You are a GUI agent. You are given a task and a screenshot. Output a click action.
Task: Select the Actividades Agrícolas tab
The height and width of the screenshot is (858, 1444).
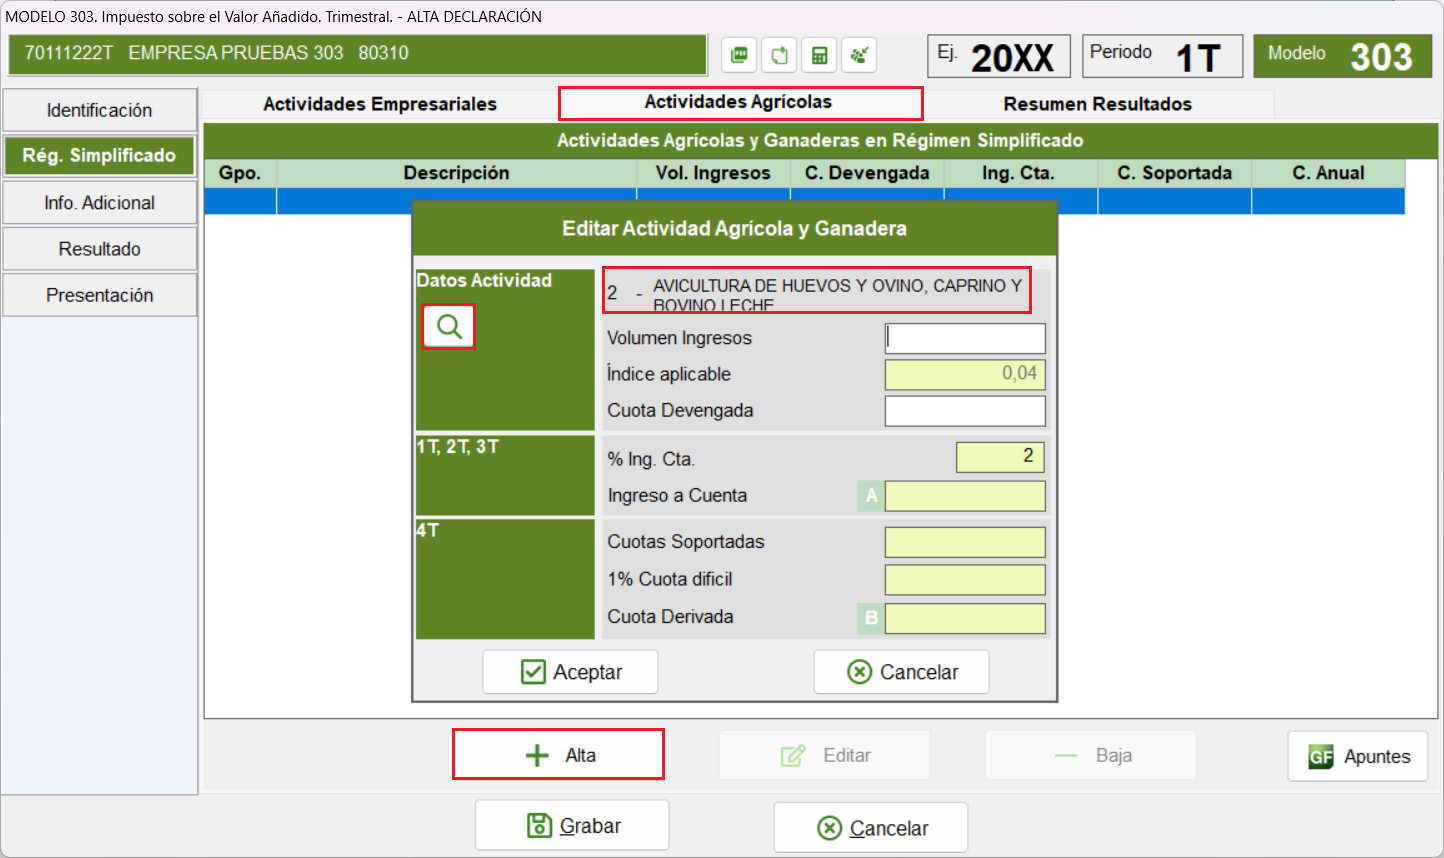pyautogui.click(x=739, y=102)
